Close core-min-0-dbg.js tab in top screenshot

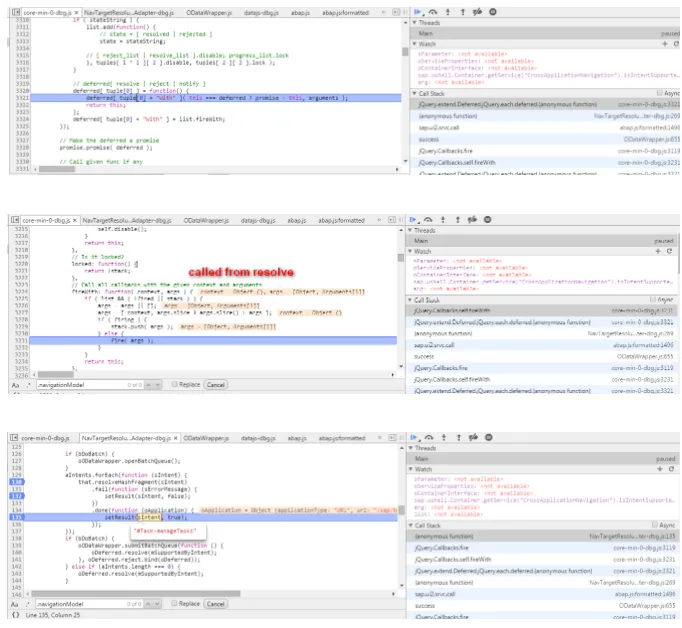tap(77, 13)
